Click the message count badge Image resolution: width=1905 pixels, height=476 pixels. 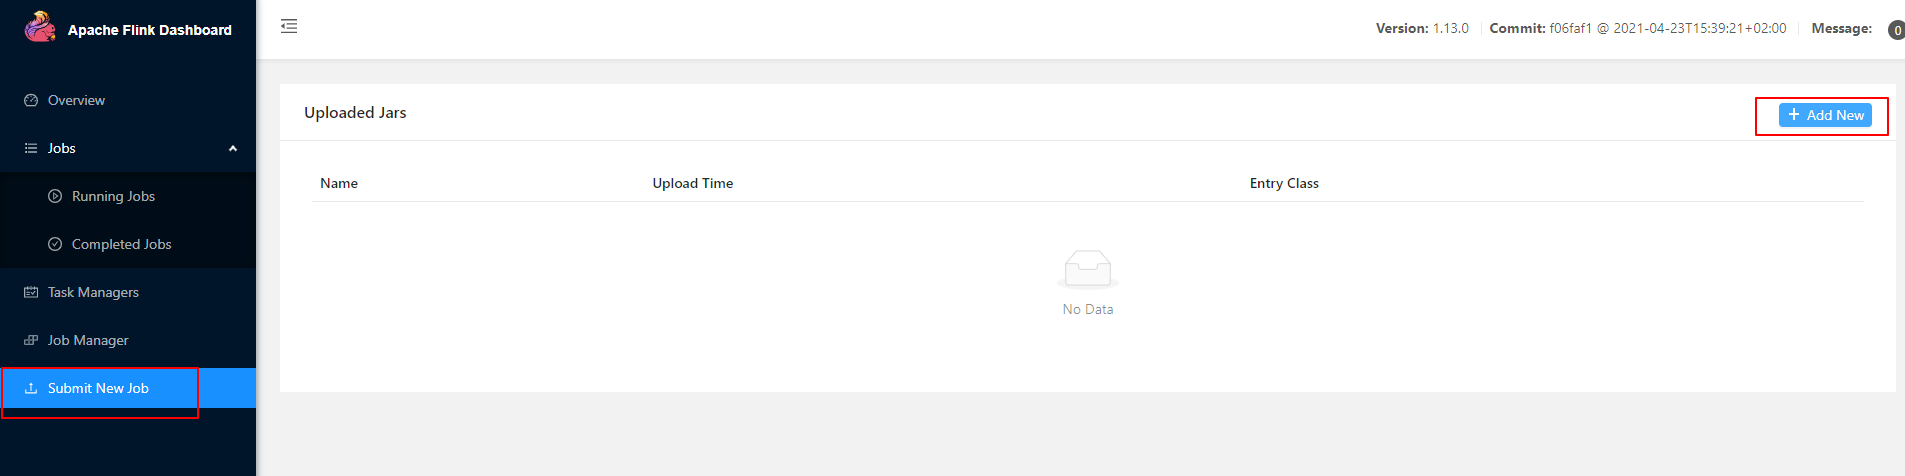[x=1896, y=30]
